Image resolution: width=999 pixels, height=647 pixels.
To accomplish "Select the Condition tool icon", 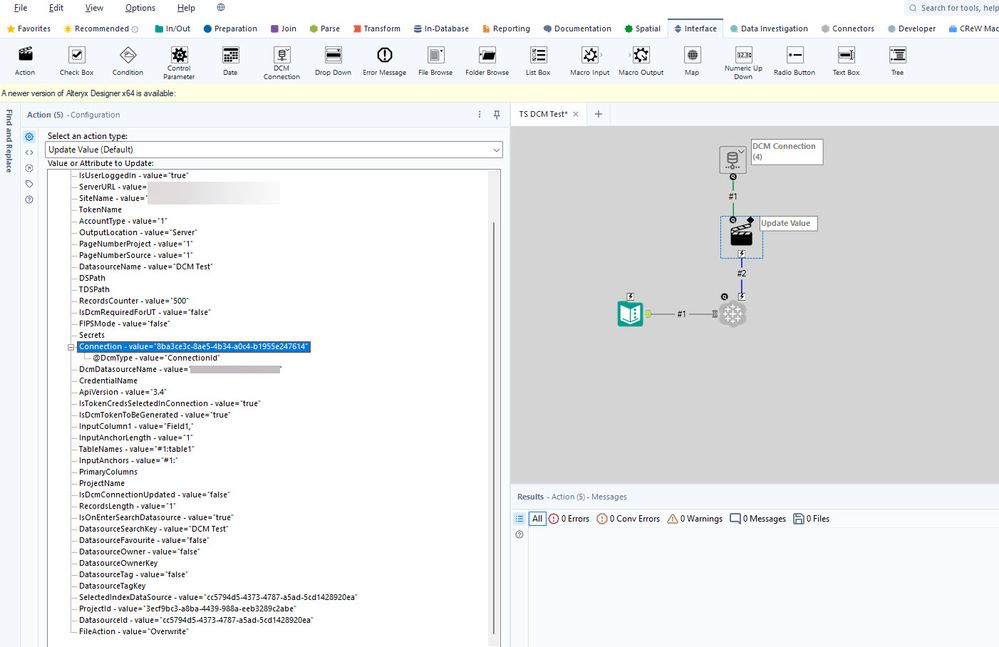I will 127,60.
